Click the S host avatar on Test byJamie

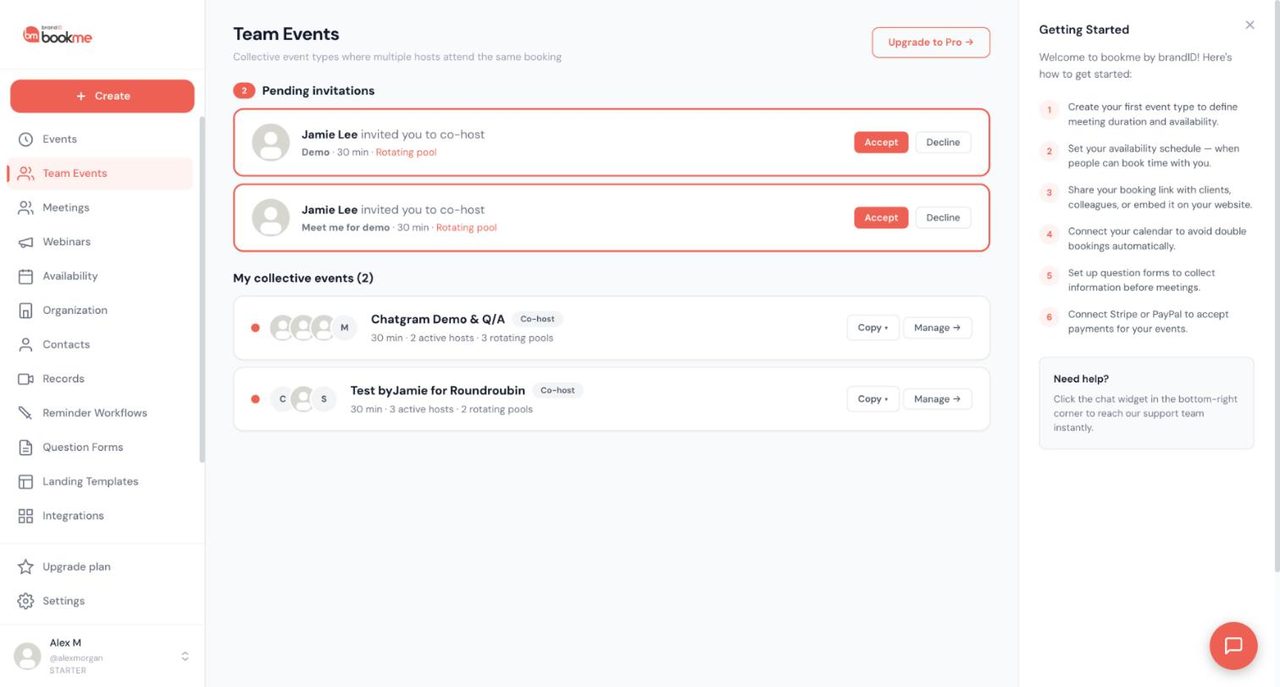coord(323,399)
